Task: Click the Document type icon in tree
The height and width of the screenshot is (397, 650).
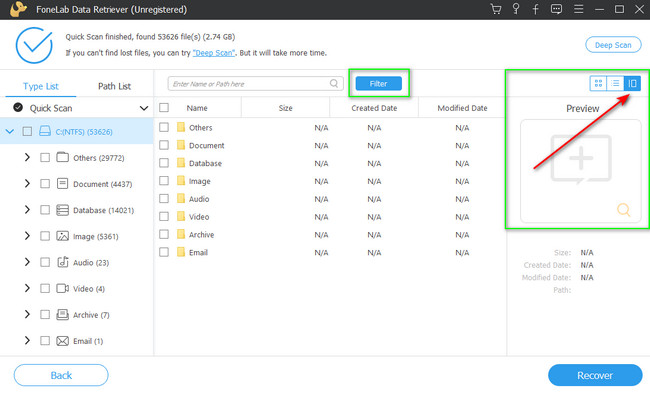Action: tap(63, 184)
